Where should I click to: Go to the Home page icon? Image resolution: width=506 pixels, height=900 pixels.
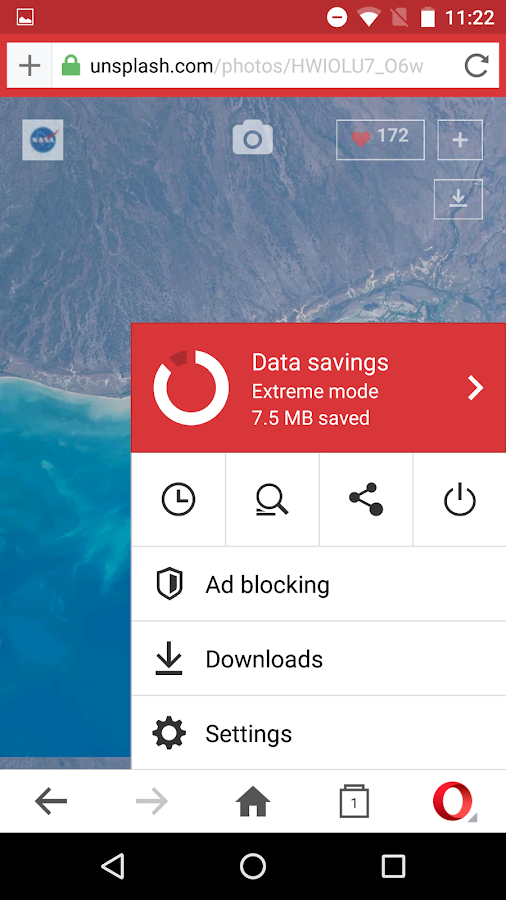click(x=253, y=801)
